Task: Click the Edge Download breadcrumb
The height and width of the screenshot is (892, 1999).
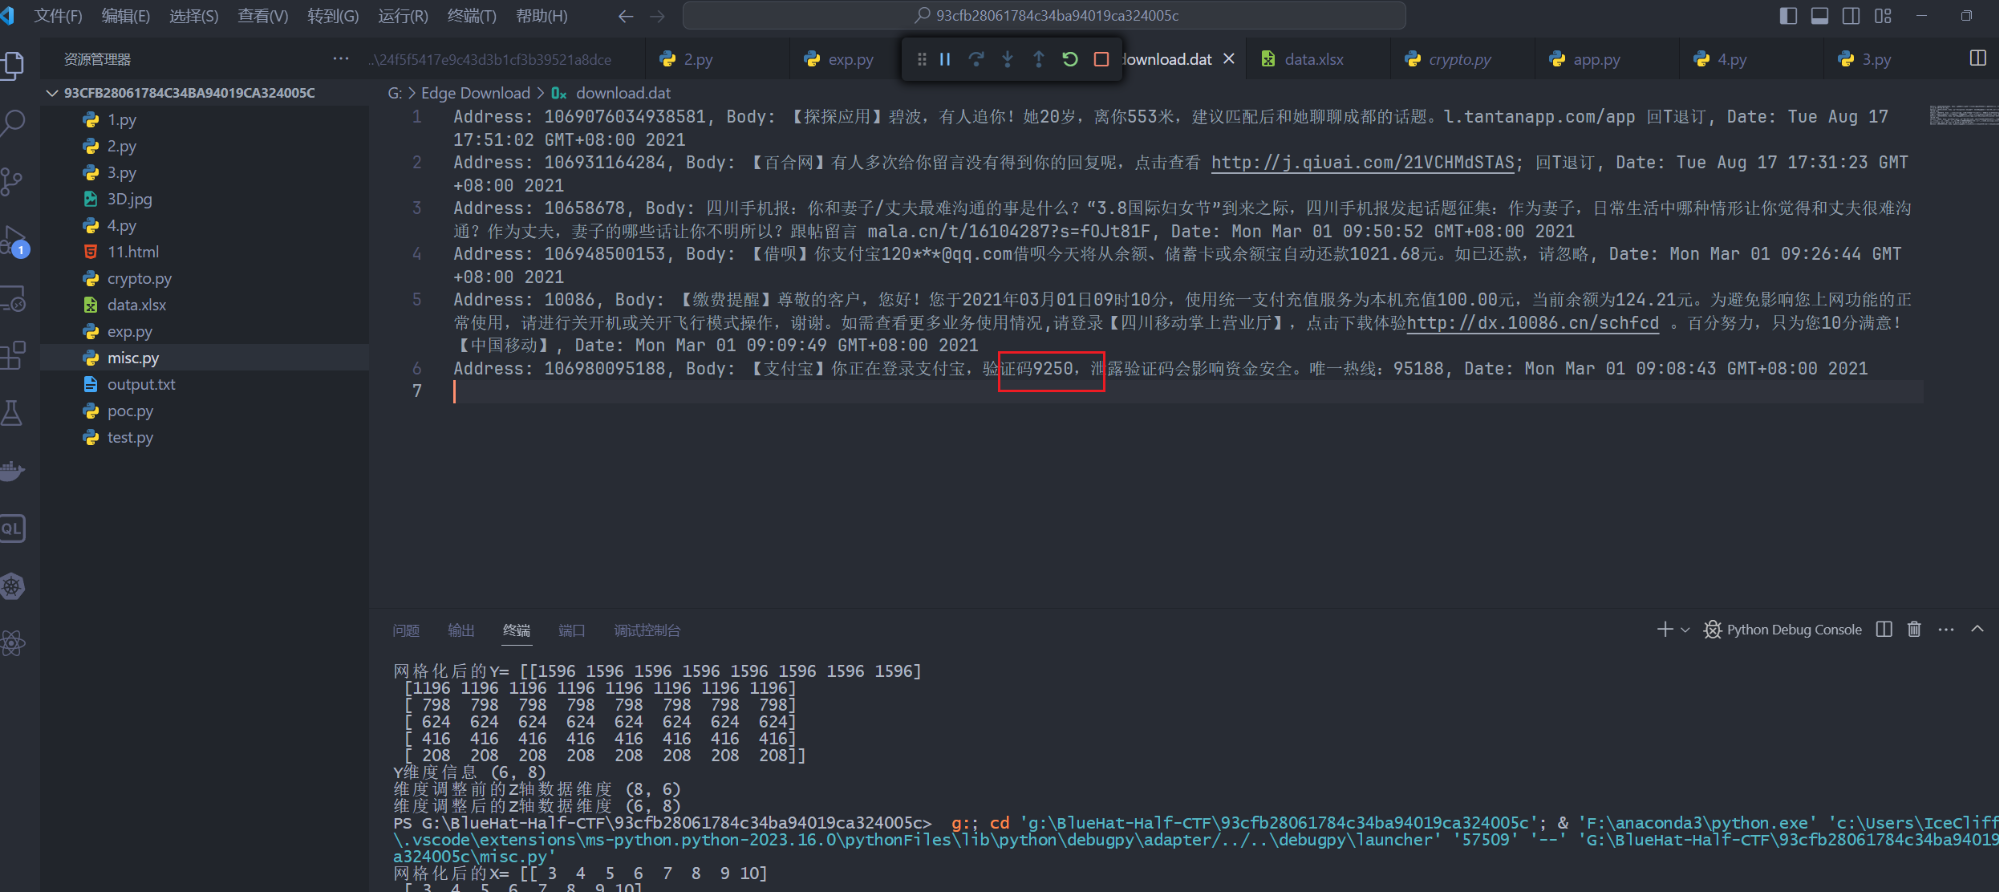Action: pyautogui.click(x=475, y=93)
